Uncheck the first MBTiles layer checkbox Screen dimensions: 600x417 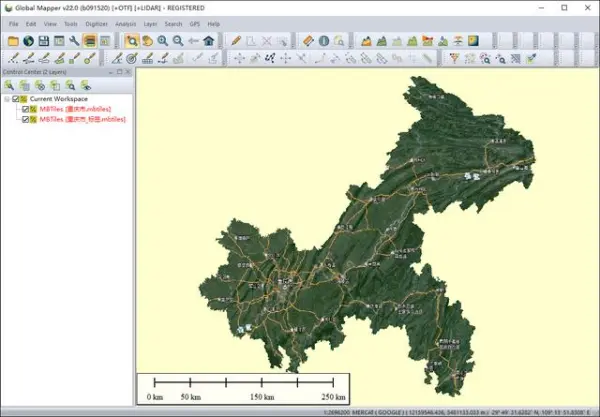26,109
